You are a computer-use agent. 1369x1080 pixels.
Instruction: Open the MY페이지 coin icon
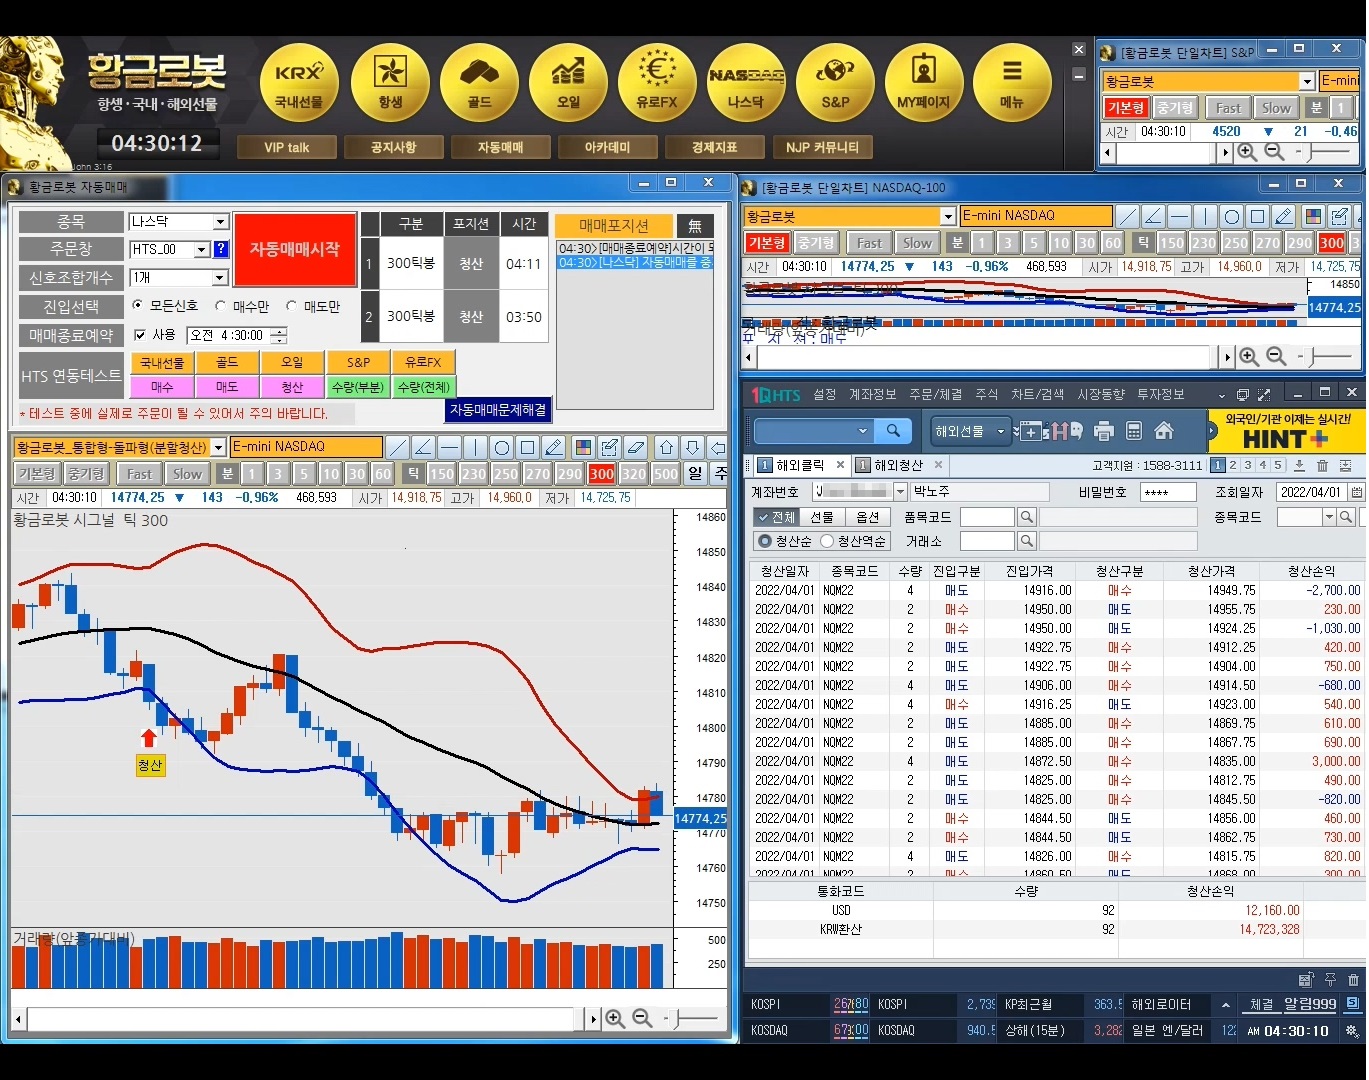[924, 84]
